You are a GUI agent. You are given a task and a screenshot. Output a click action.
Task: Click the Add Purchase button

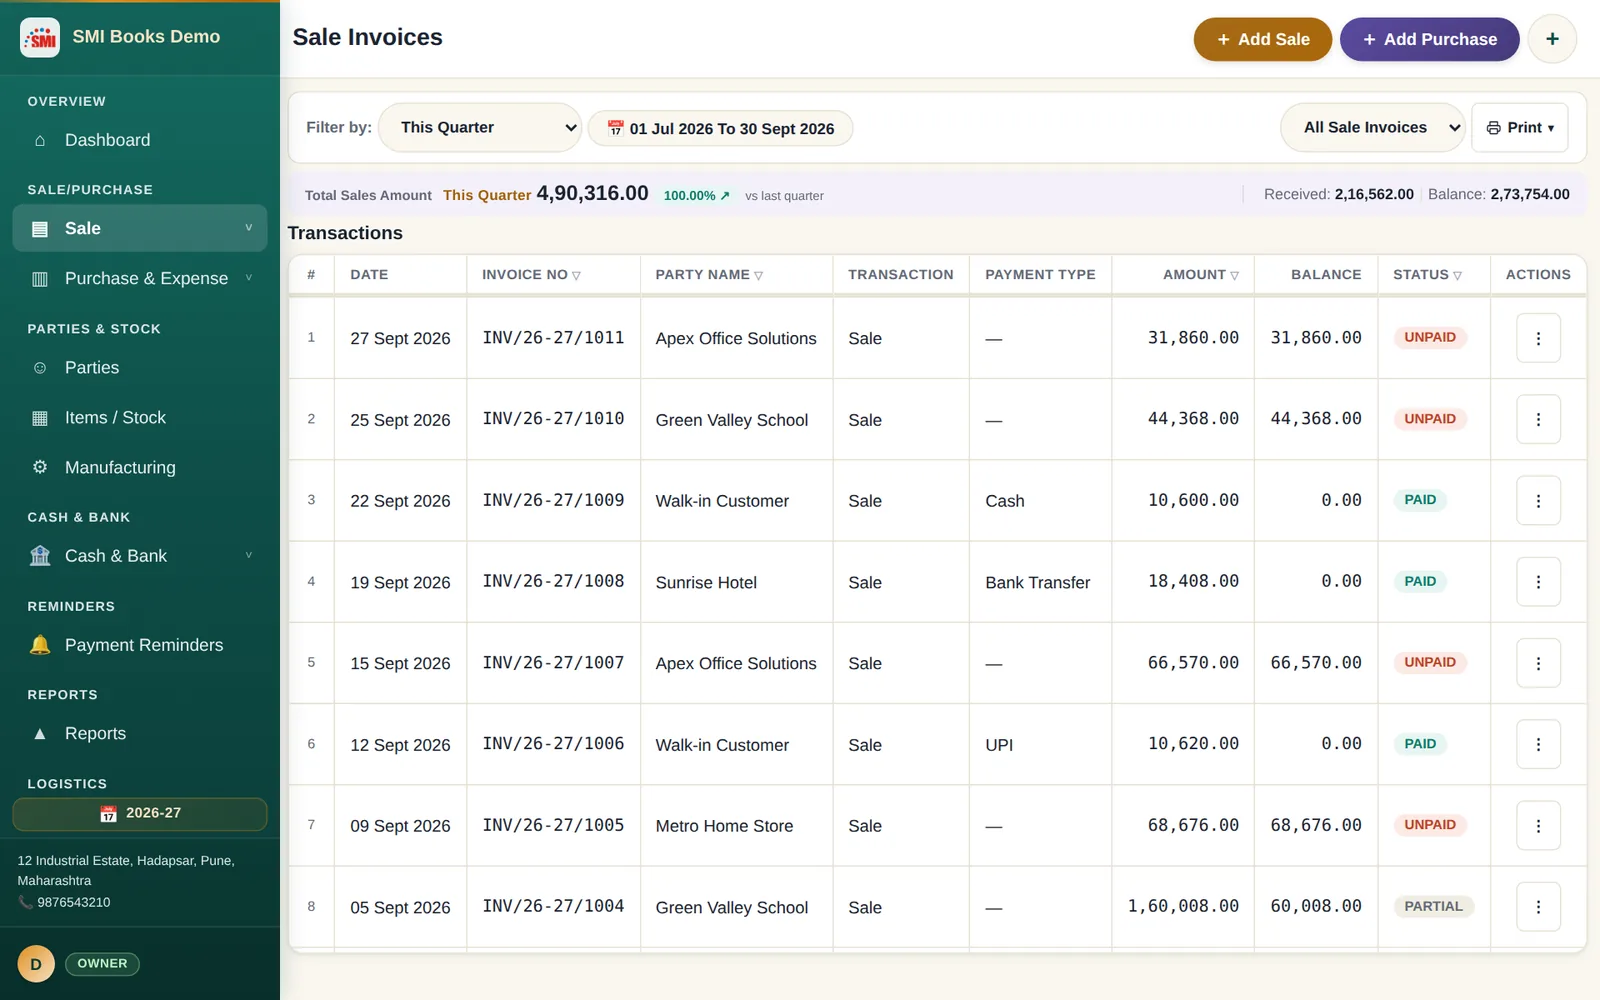pos(1430,39)
